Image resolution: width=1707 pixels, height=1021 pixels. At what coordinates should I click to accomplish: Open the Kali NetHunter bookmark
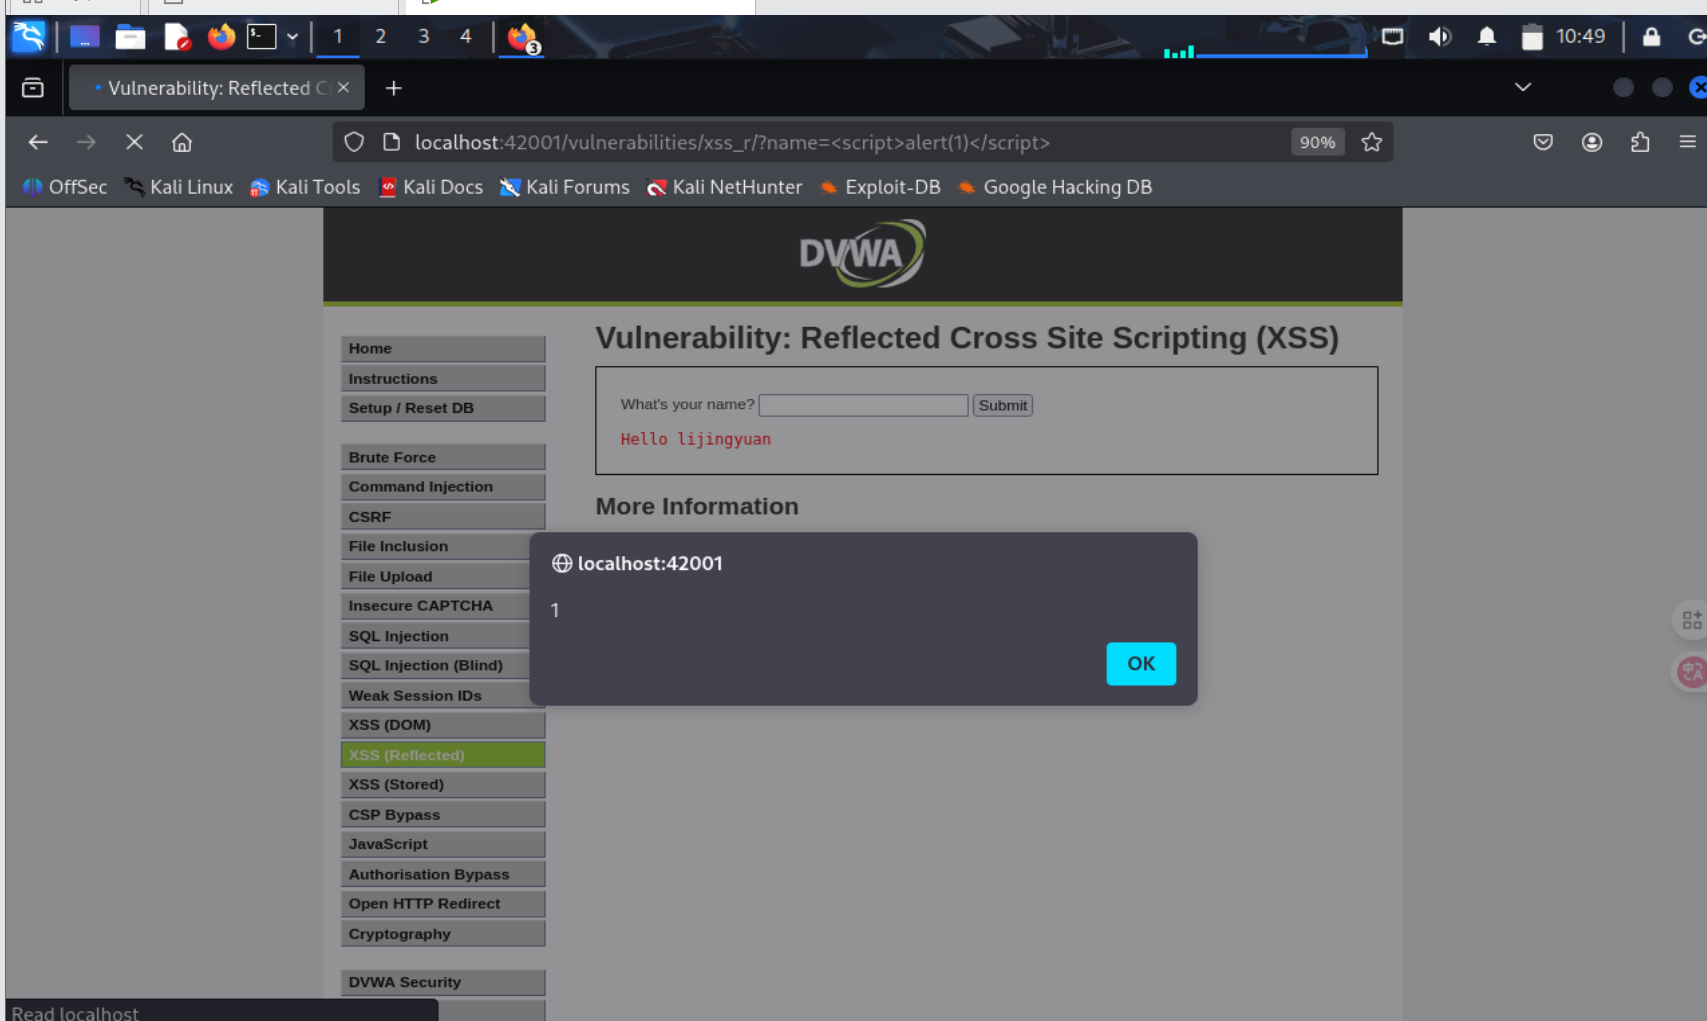click(725, 187)
